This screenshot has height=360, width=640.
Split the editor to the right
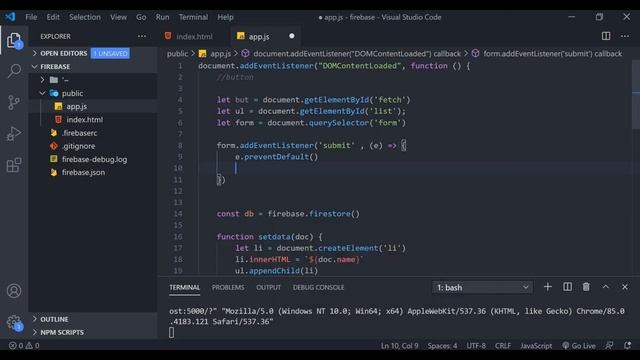tap(606, 36)
